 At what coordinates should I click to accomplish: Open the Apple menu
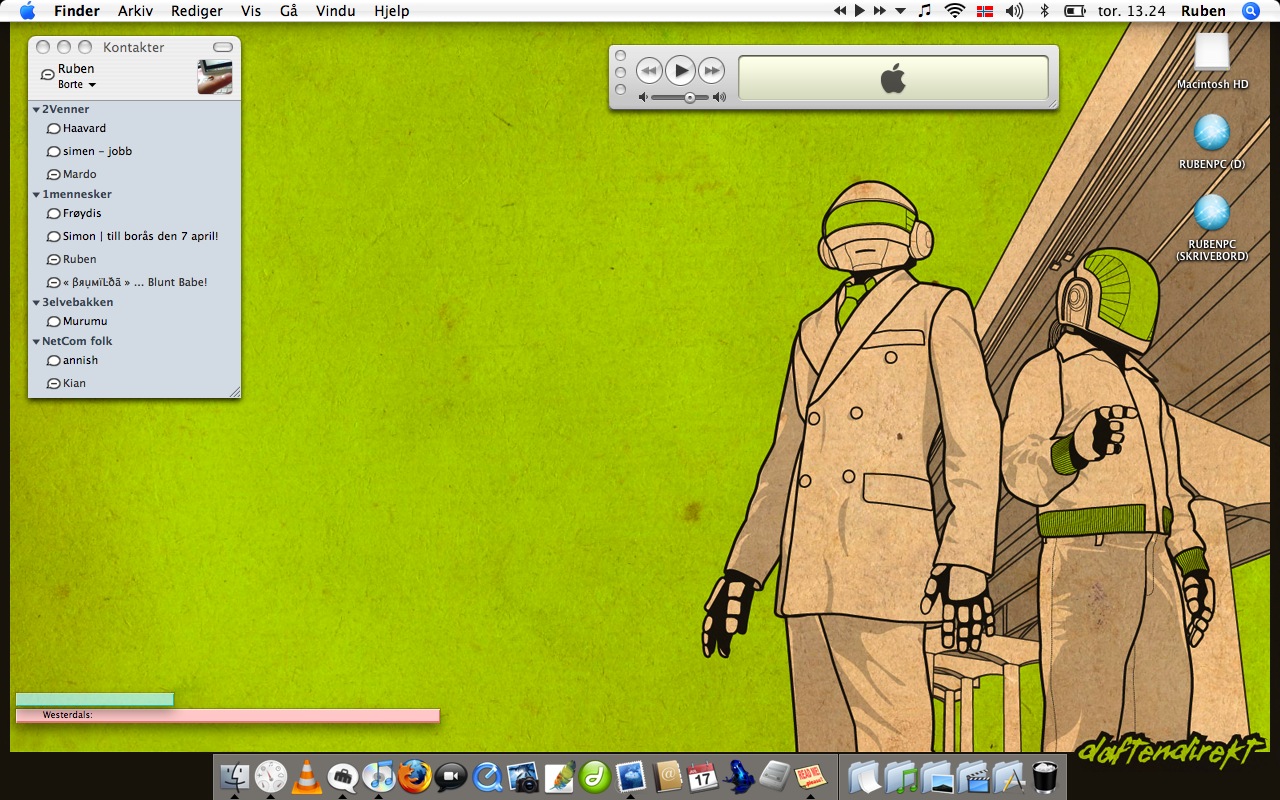(x=27, y=11)
